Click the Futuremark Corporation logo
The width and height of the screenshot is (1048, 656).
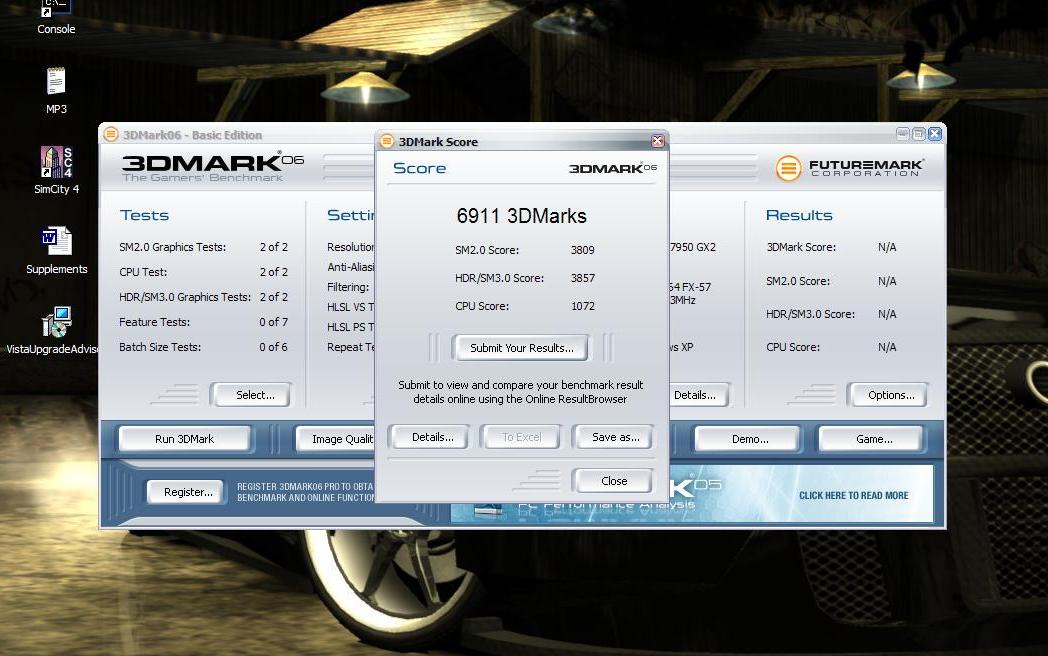point(849,168)
